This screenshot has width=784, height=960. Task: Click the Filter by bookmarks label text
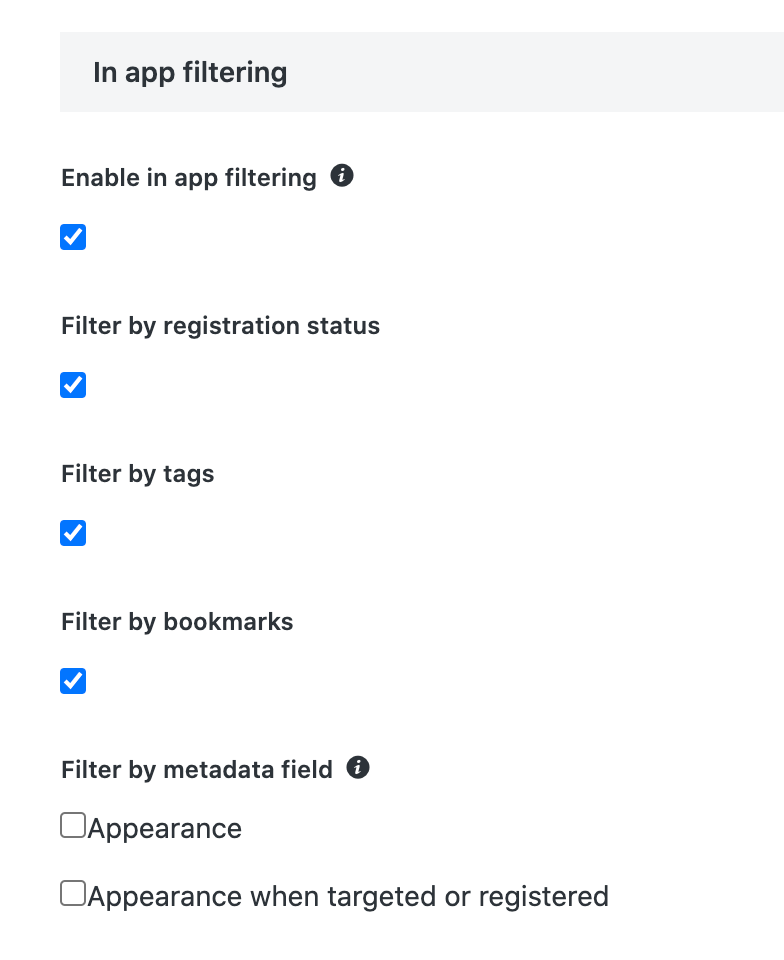click(x=177, y=622)
